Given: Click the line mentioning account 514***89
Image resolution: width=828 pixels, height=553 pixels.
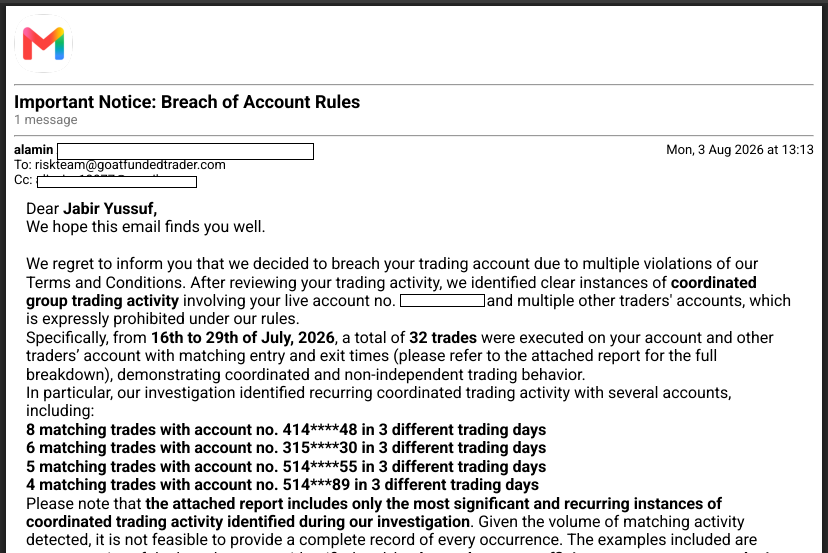Looking at the screenshot, I should pos(283,485).
